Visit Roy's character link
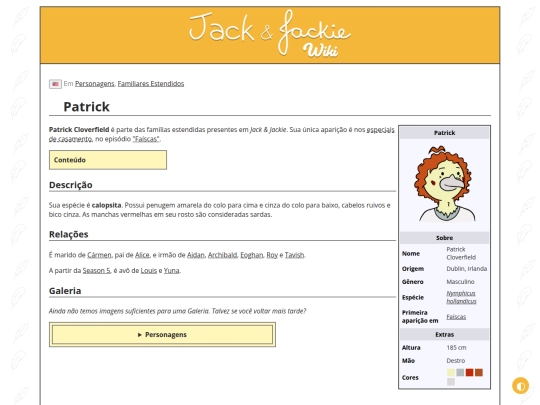540x405 pixels. tap(272, 255)
